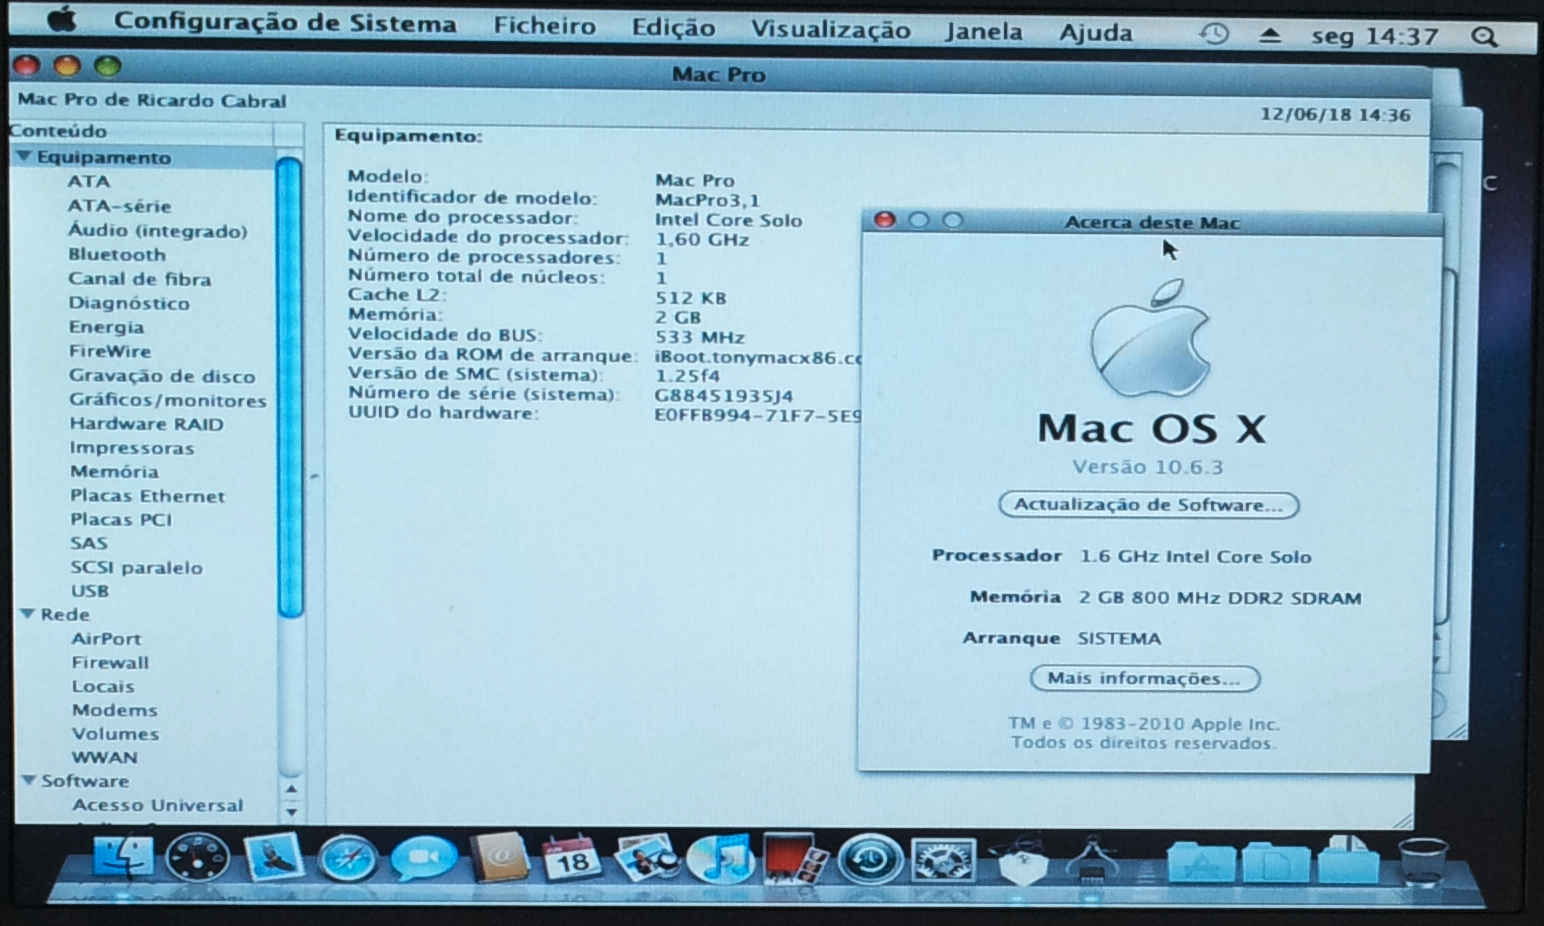Select Canal de fibra item

(139, 279)
